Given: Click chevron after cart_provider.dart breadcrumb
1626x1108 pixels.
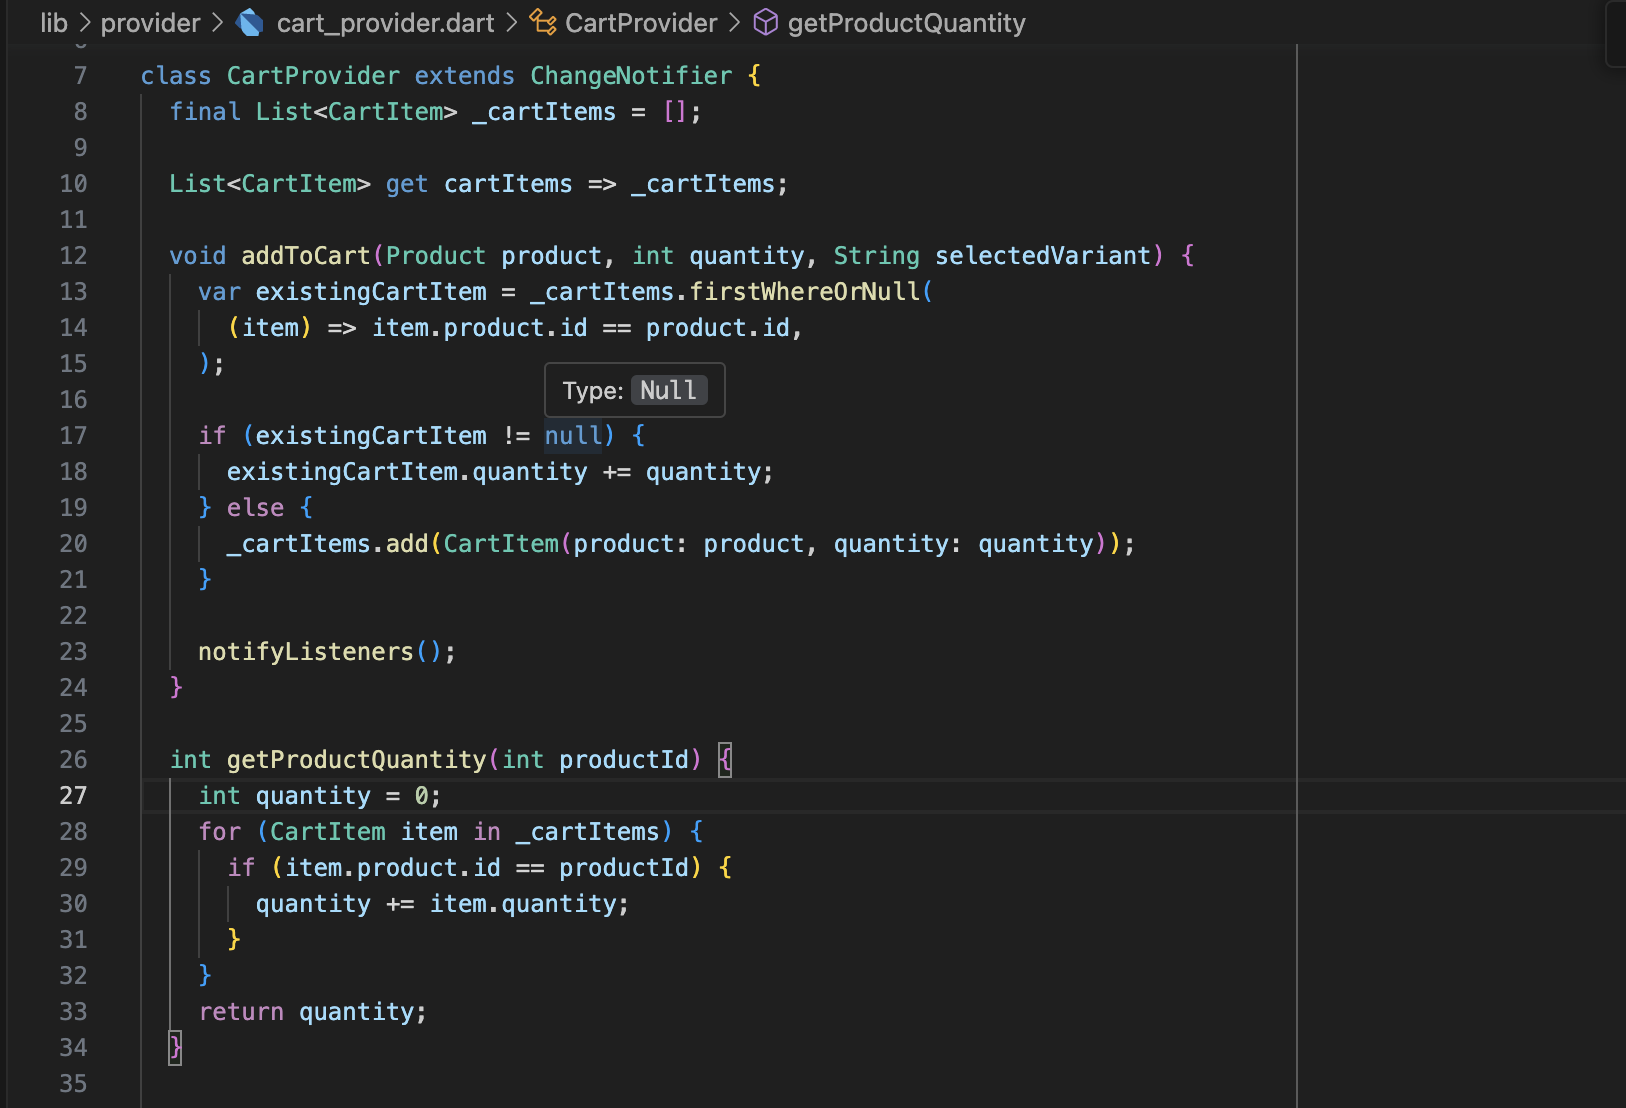Looking at the screenshot, I should tap(511, 23).
